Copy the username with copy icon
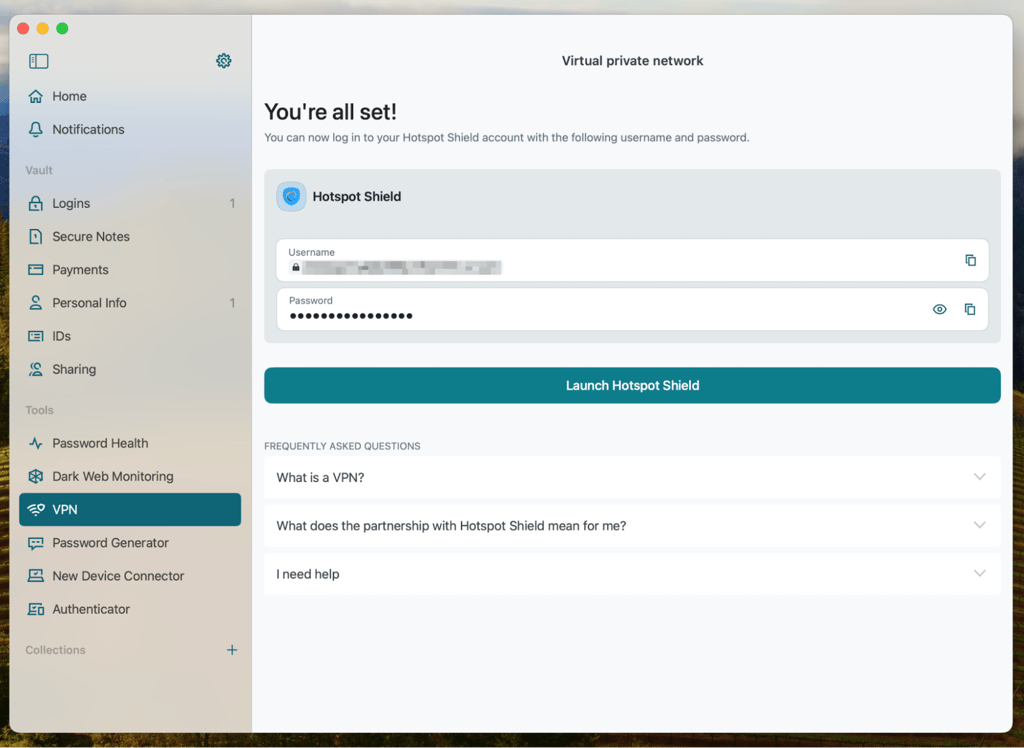 (970, 260)
